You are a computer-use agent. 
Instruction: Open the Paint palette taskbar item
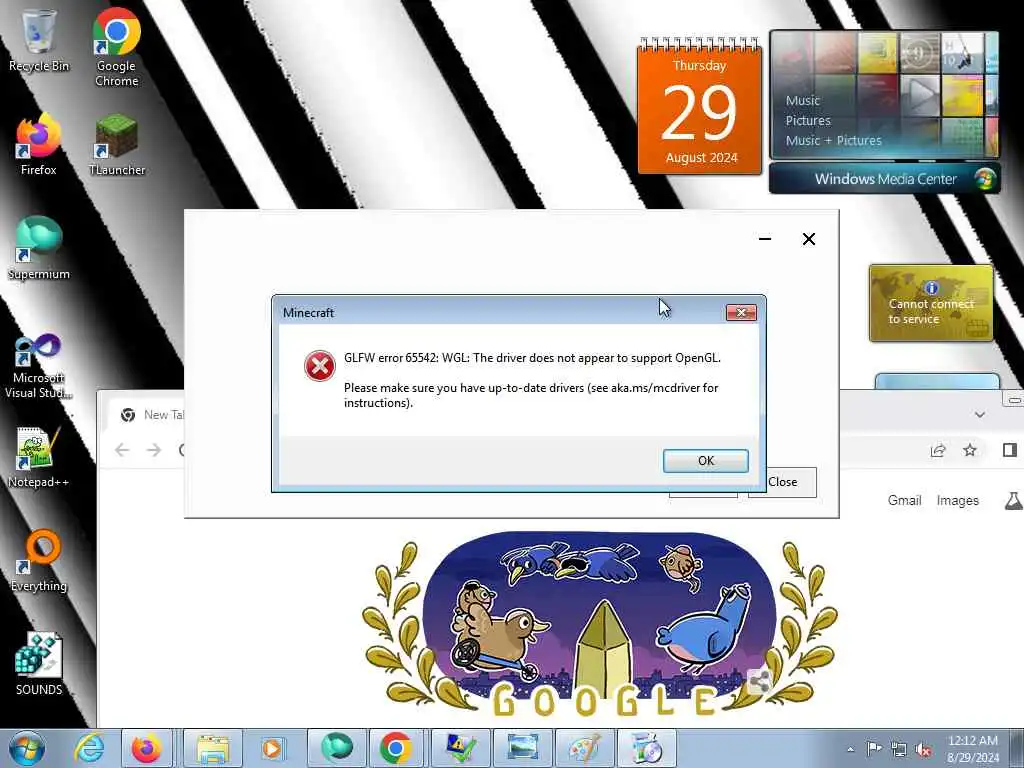coord(584,748)
